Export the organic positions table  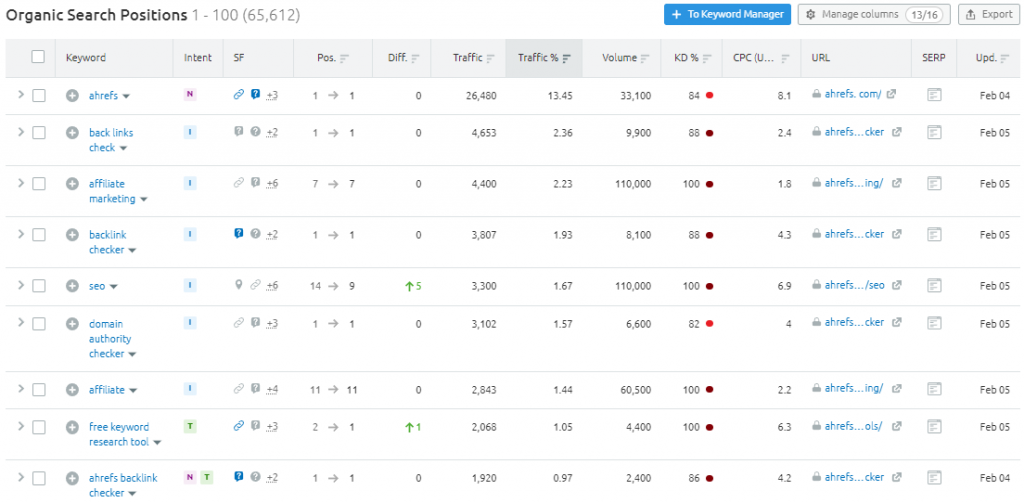[989, 14]
